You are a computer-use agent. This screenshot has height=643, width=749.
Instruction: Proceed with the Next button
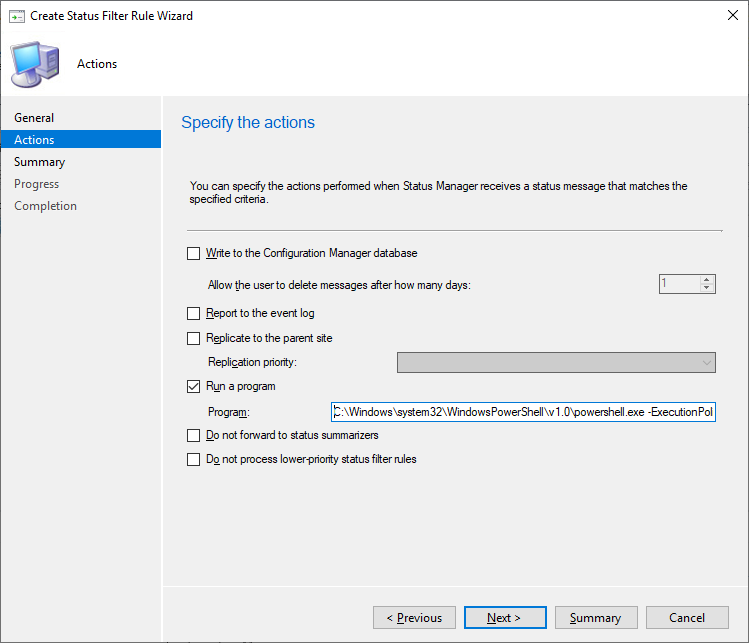[505, 618]
